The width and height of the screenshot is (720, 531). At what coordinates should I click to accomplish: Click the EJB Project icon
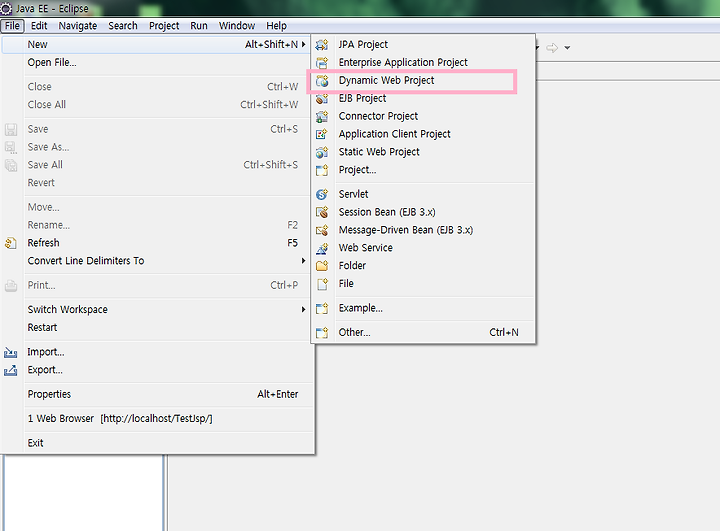(322, 98)
